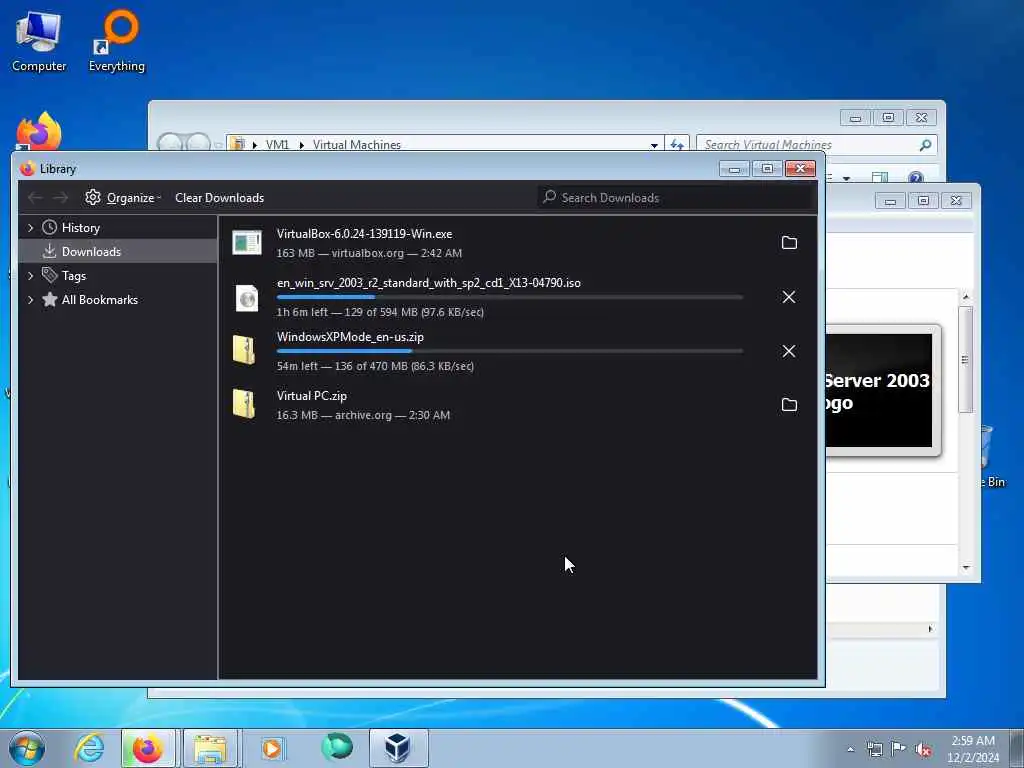Launch Internet Explorer from taskbar
The image size is (1024, 768).
[x=89, y=748]
